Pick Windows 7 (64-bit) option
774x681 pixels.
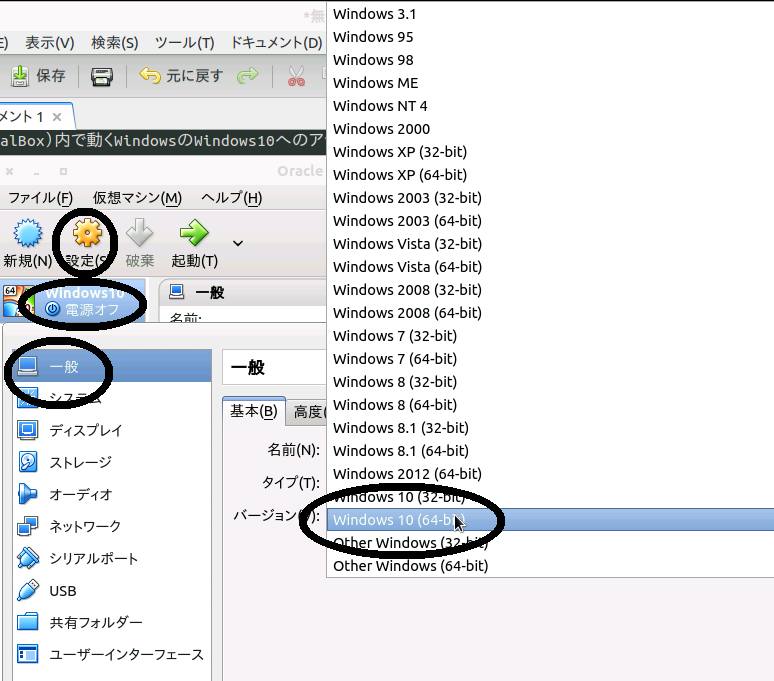point(550,359)
